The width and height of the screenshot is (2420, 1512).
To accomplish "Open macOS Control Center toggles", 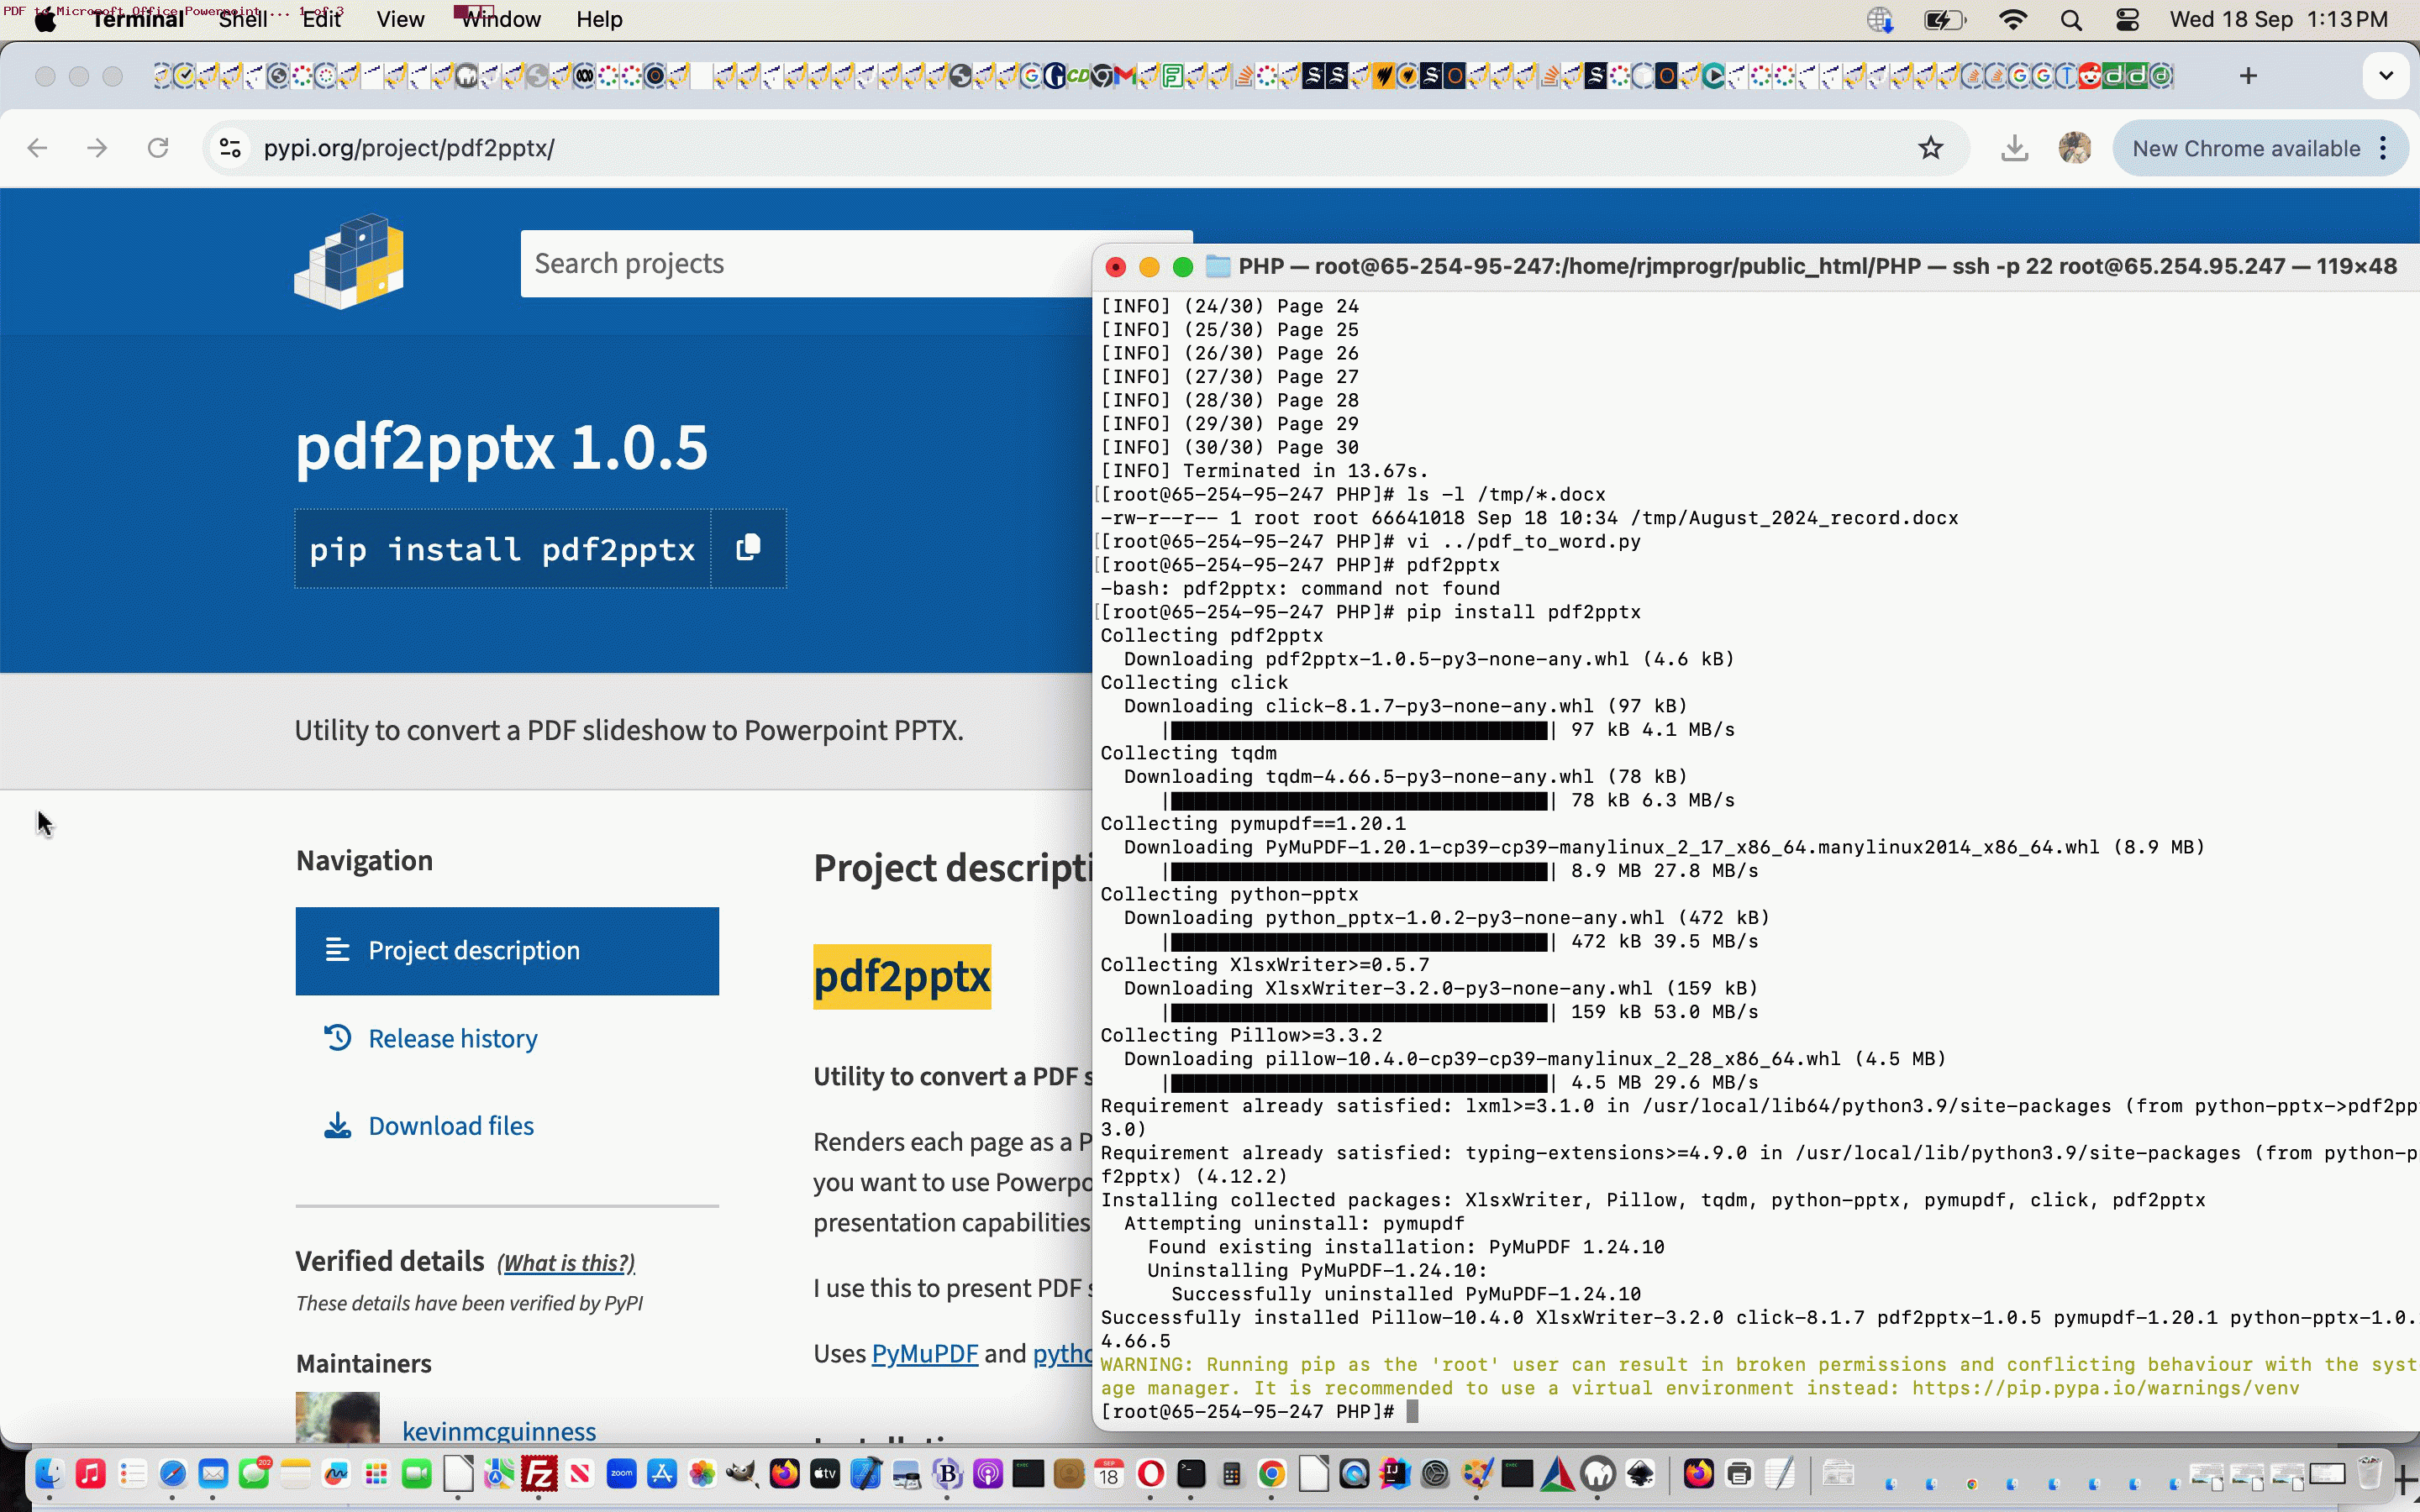I will pos(2127,20).
